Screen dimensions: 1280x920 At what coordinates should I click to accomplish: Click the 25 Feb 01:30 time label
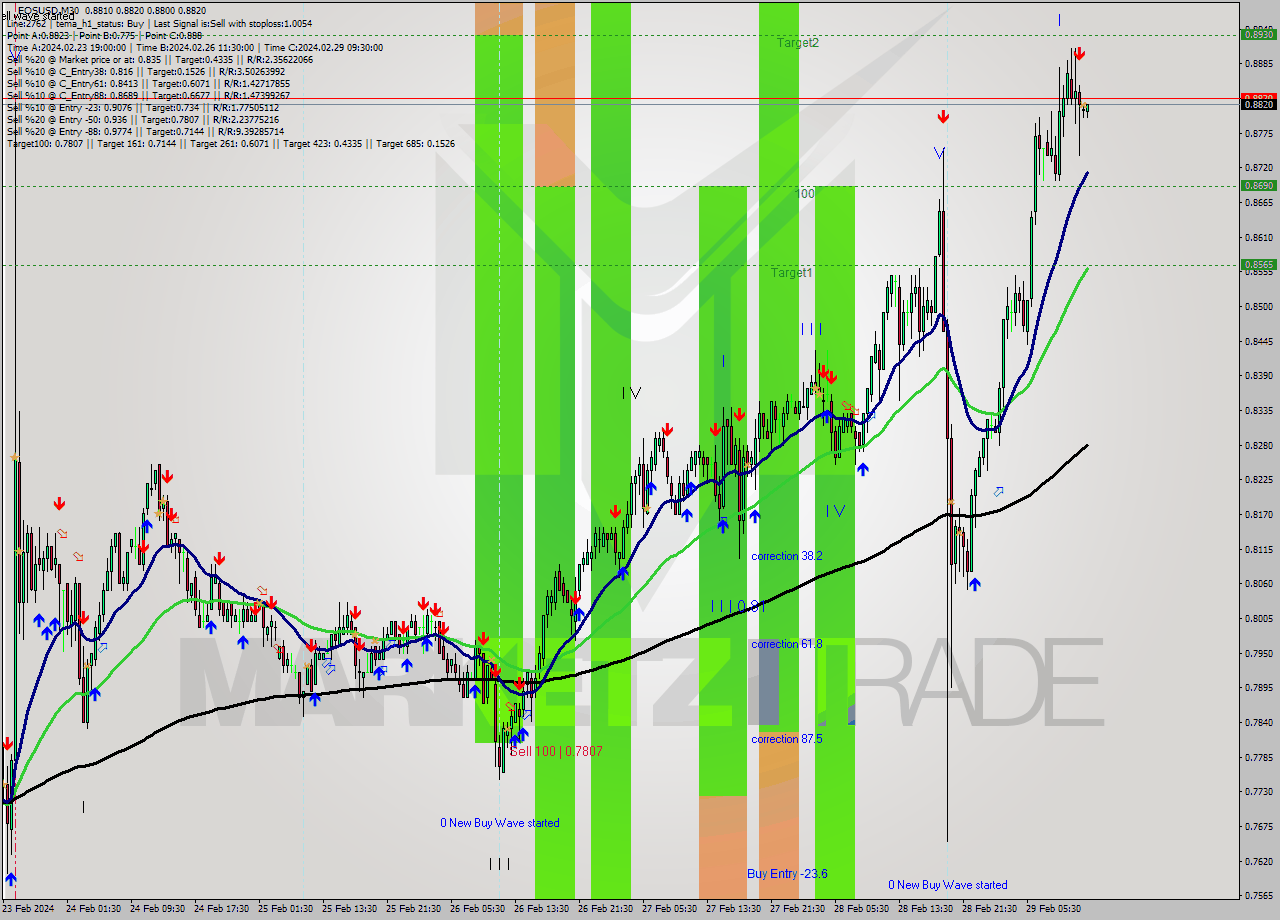coord(286,909)
